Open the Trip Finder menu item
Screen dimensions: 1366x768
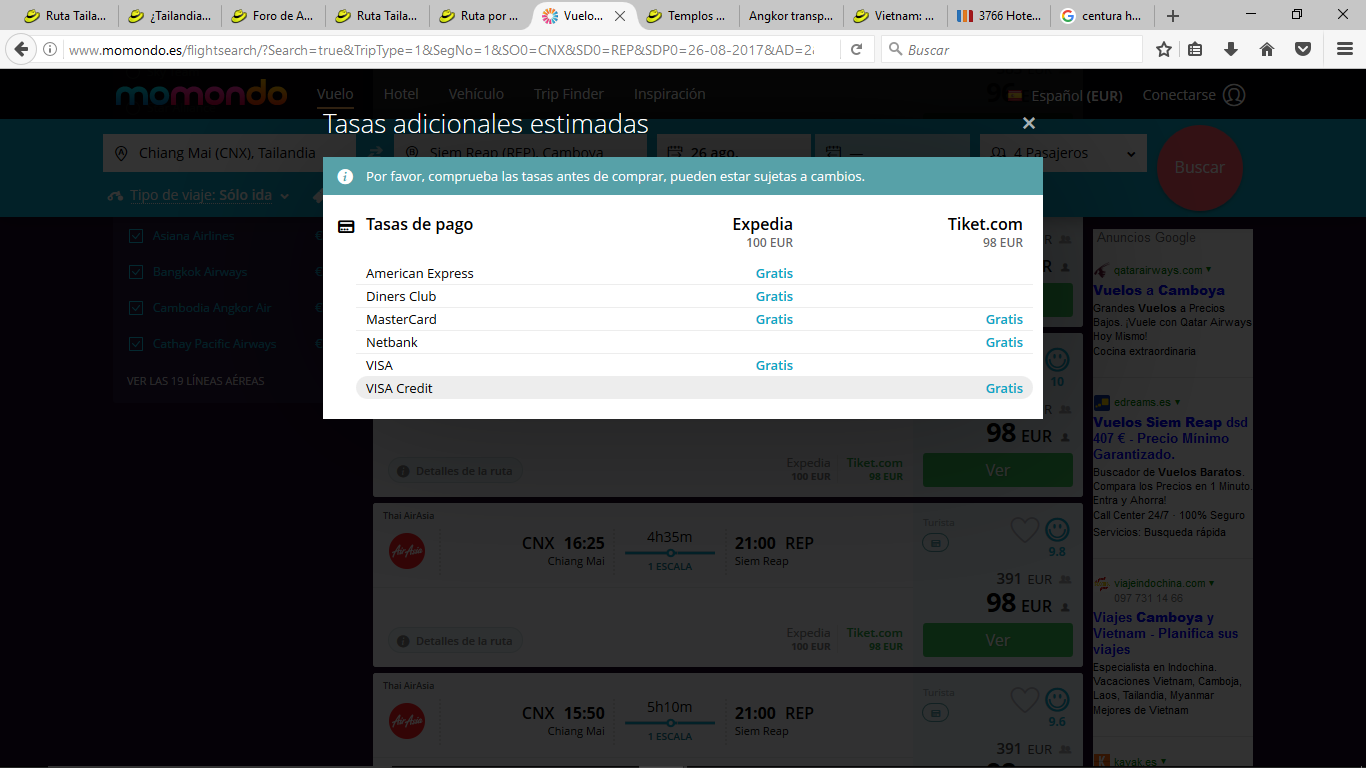tap(568, 94)
